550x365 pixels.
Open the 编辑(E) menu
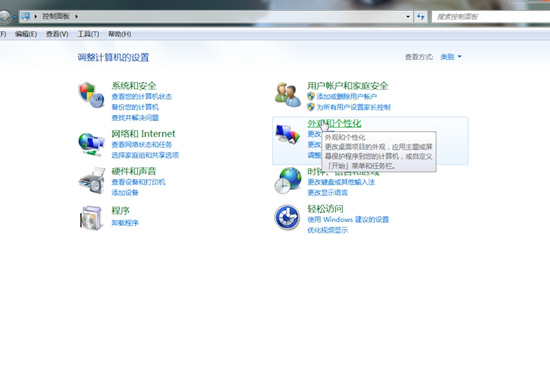26,34
